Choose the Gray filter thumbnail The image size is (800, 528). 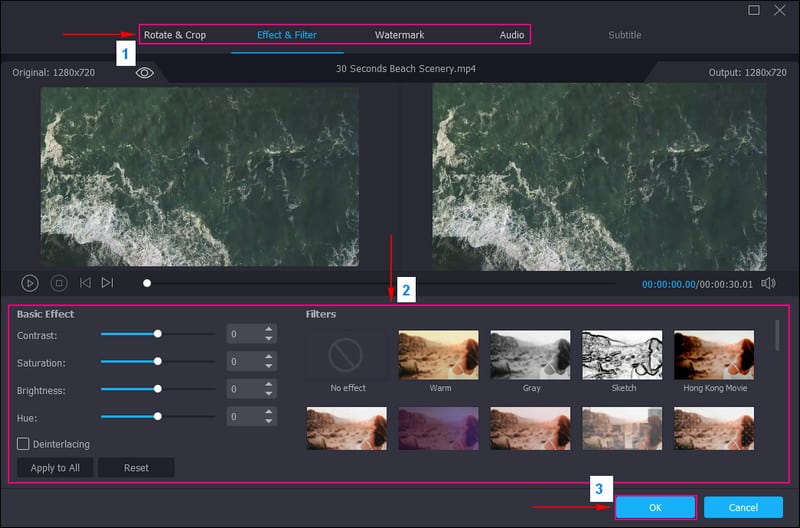coord(530,353)
